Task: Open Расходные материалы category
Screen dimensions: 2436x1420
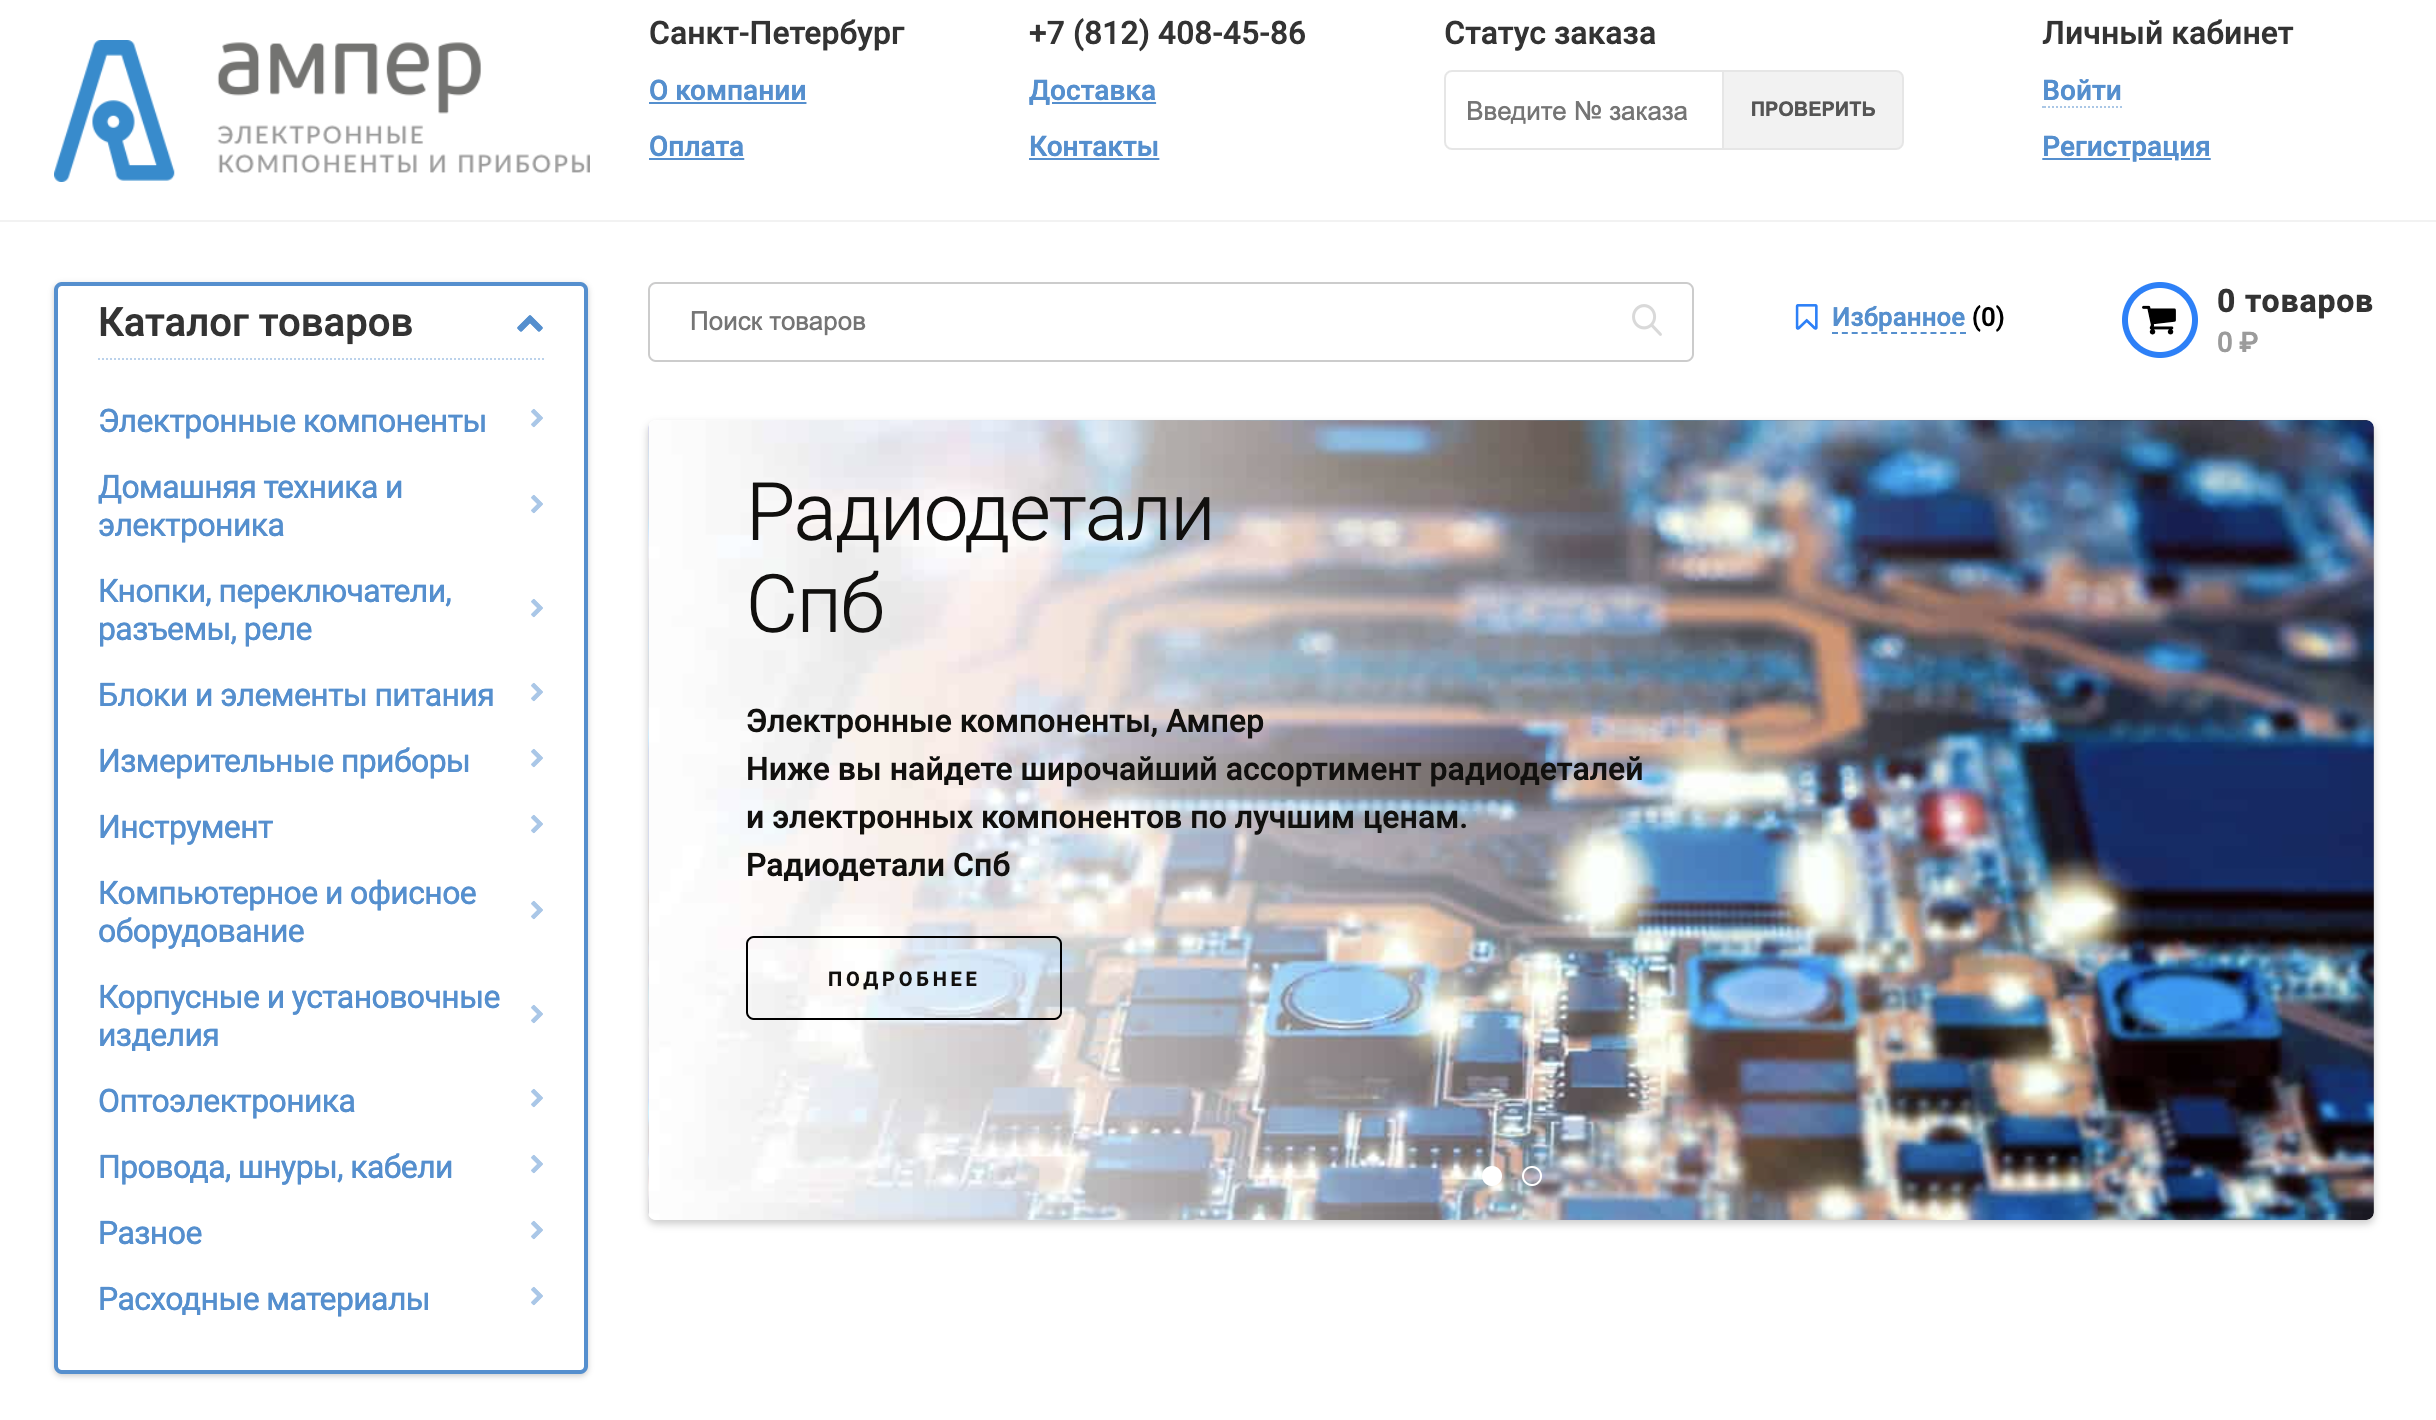Action: (264, 1300)
